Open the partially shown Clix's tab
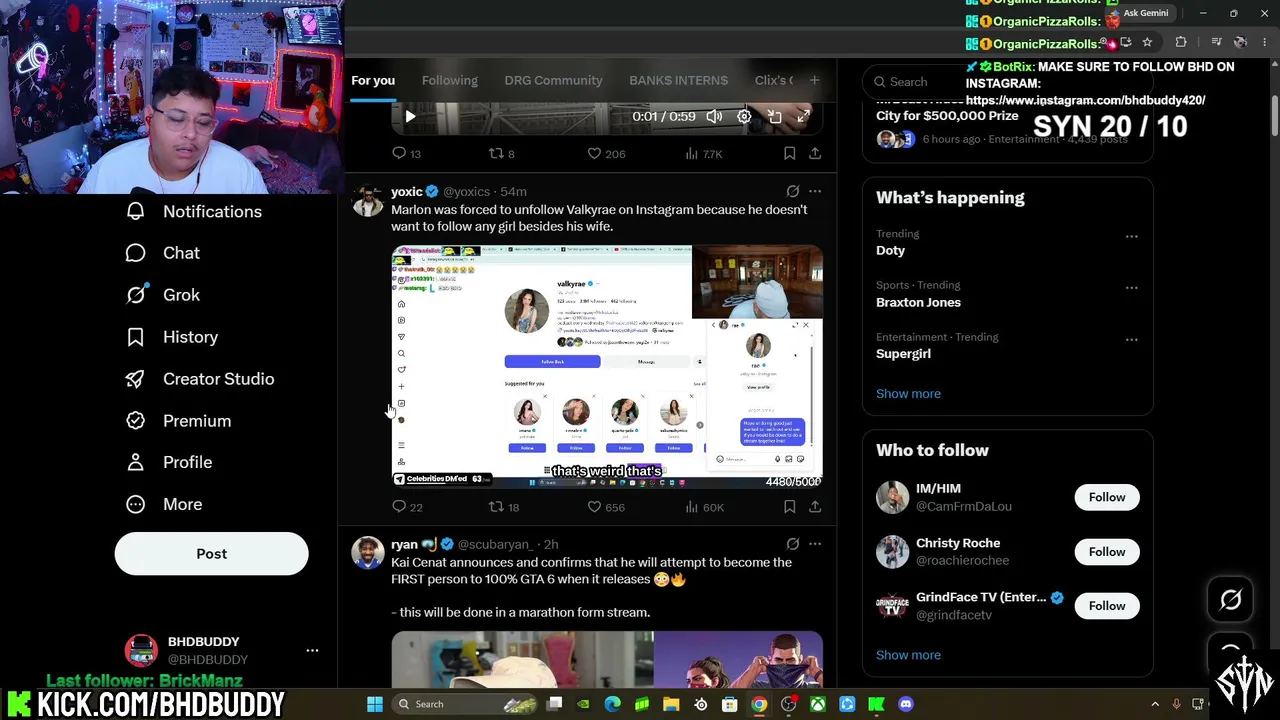Screen dimensions: 1280x720 (774, 80)
